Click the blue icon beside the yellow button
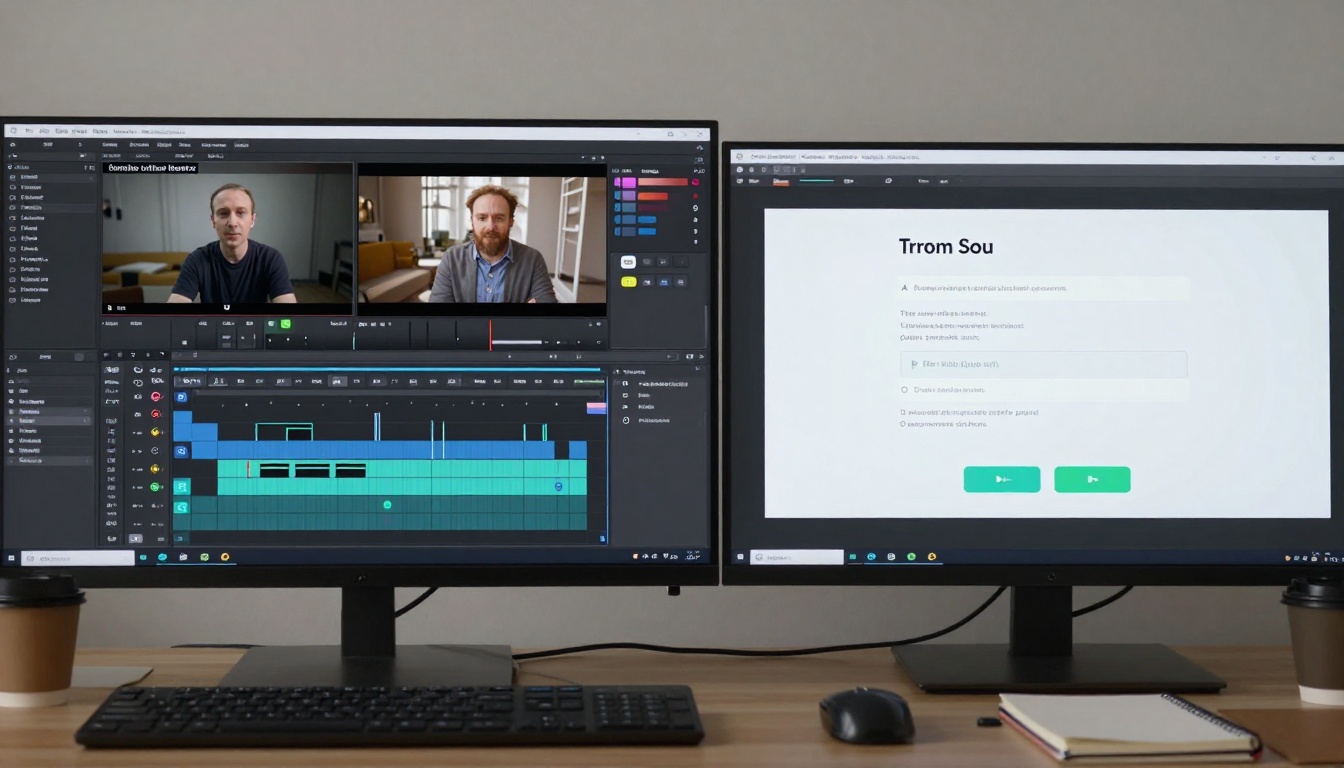The height and width of the screenshot is (768, 1344). tap(664, 282)
